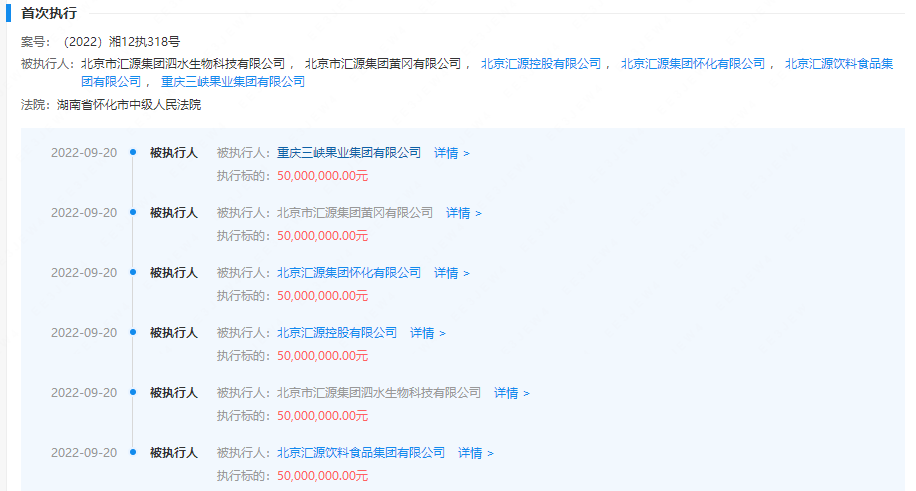Click 北京汇源控股有限公司 in top 被执行人 list

click(540, 63)
